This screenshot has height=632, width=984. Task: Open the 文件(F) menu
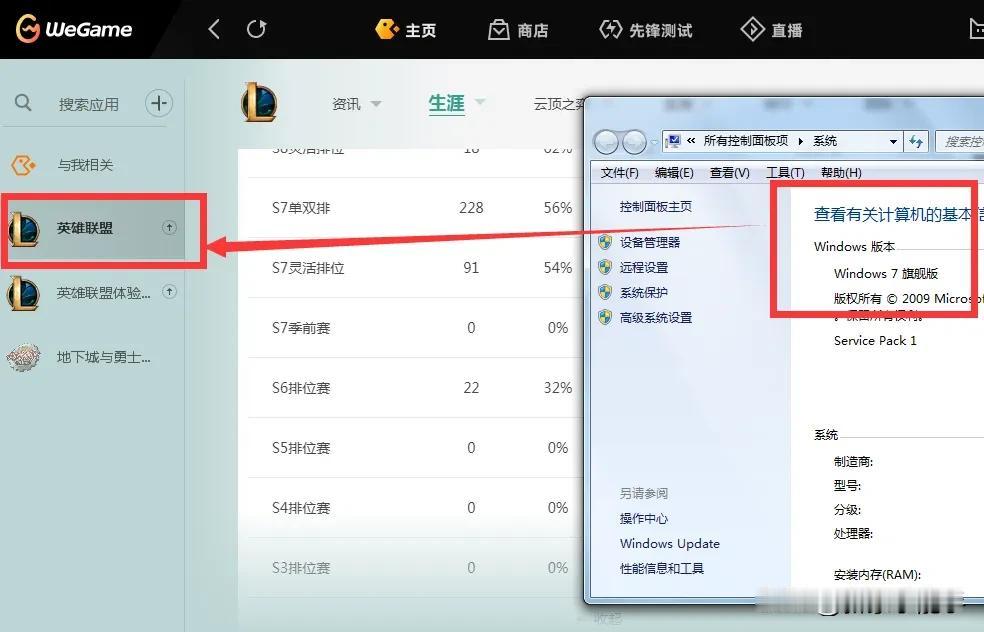pyautogui.click(x=619, y=173)
